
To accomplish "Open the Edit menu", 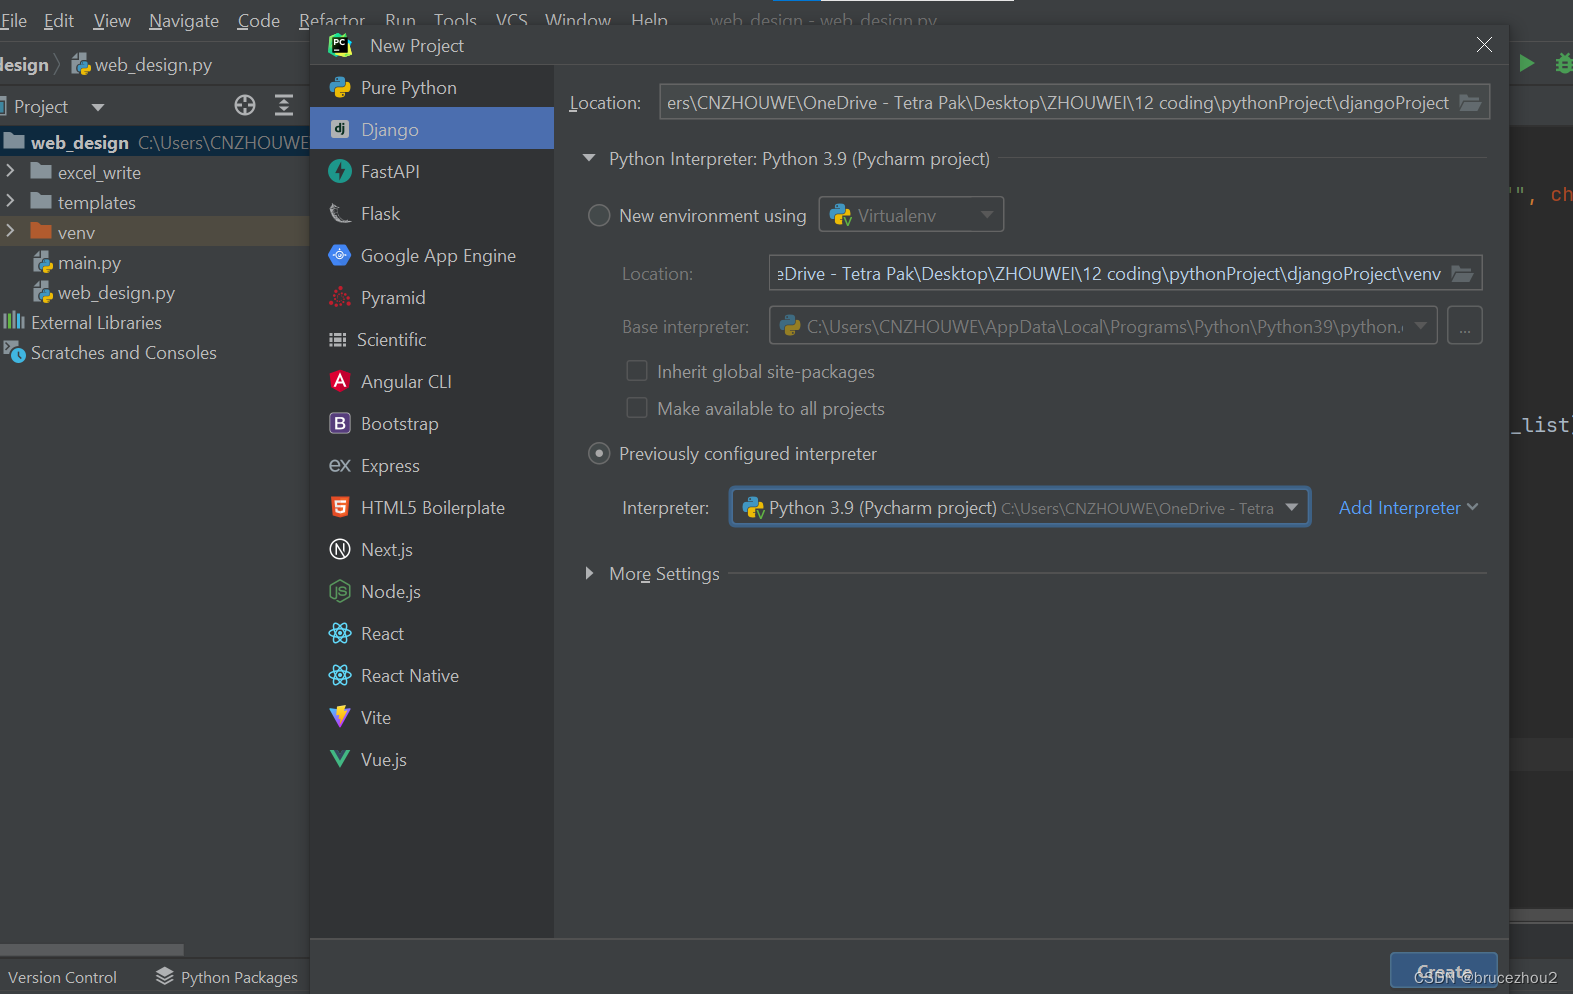I will 59,21.
